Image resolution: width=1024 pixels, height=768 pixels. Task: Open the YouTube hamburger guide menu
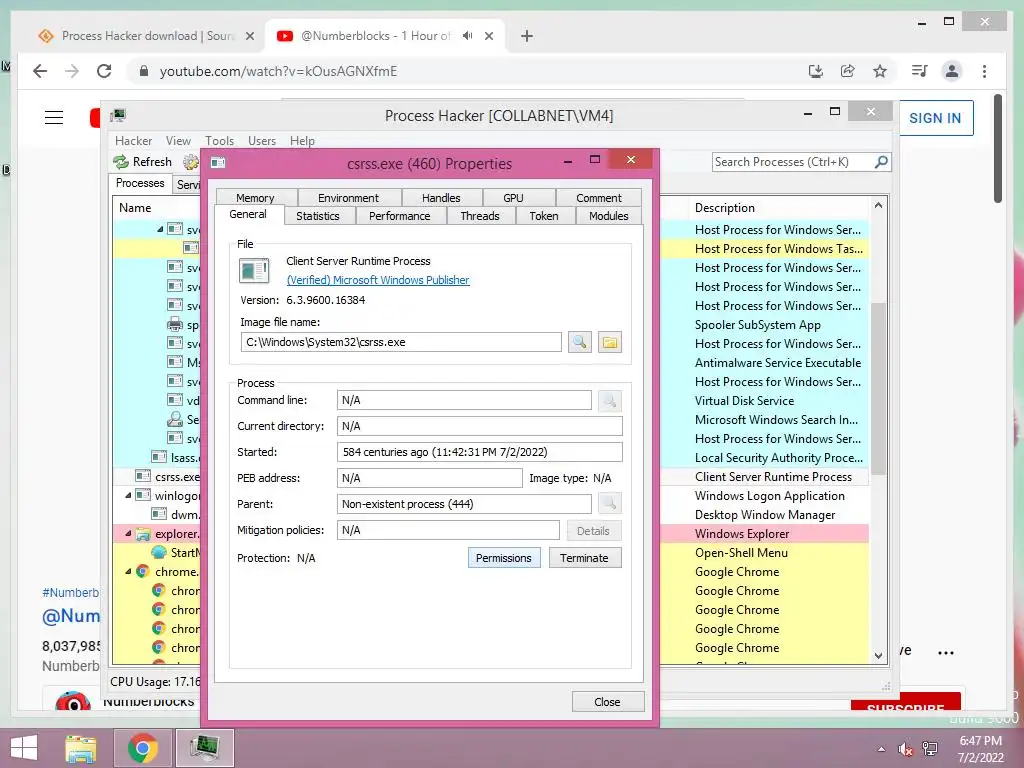click(x=54, y=118)
